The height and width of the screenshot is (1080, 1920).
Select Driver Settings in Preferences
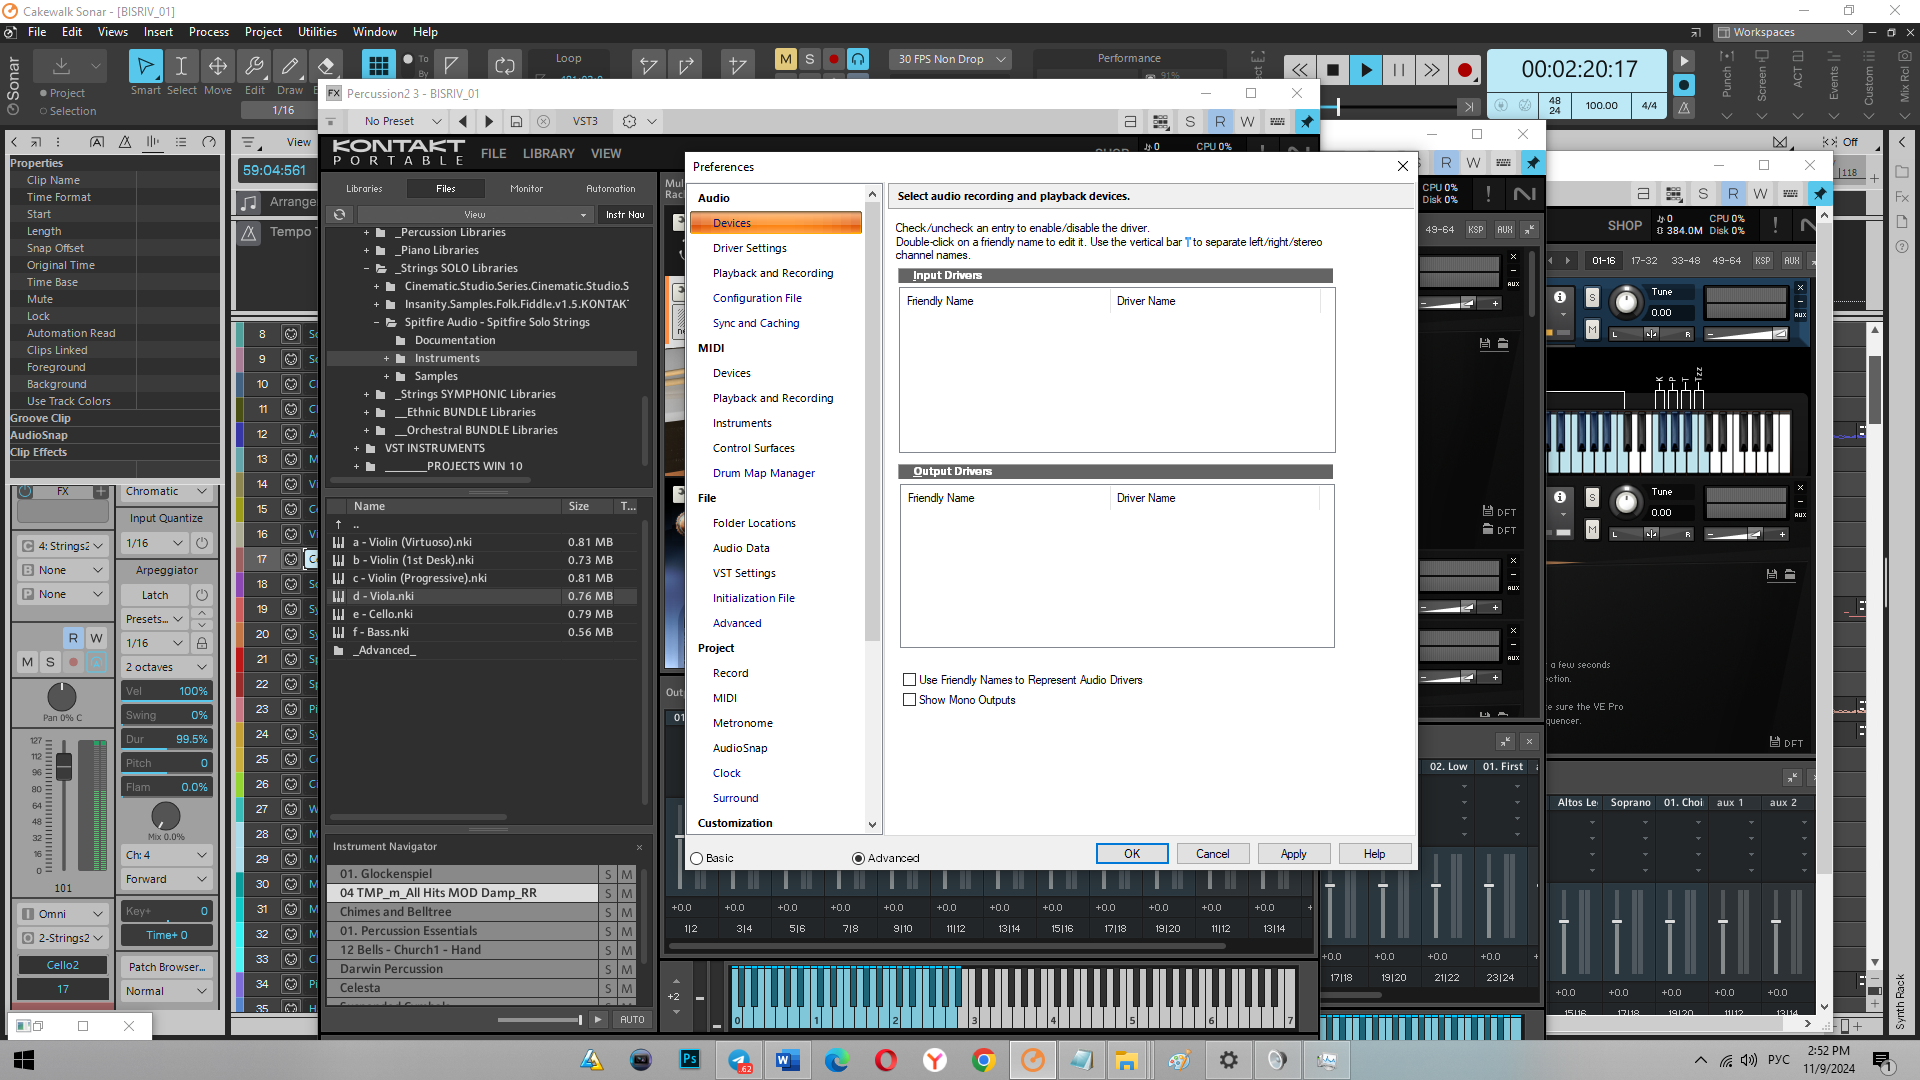click(749, 248)
